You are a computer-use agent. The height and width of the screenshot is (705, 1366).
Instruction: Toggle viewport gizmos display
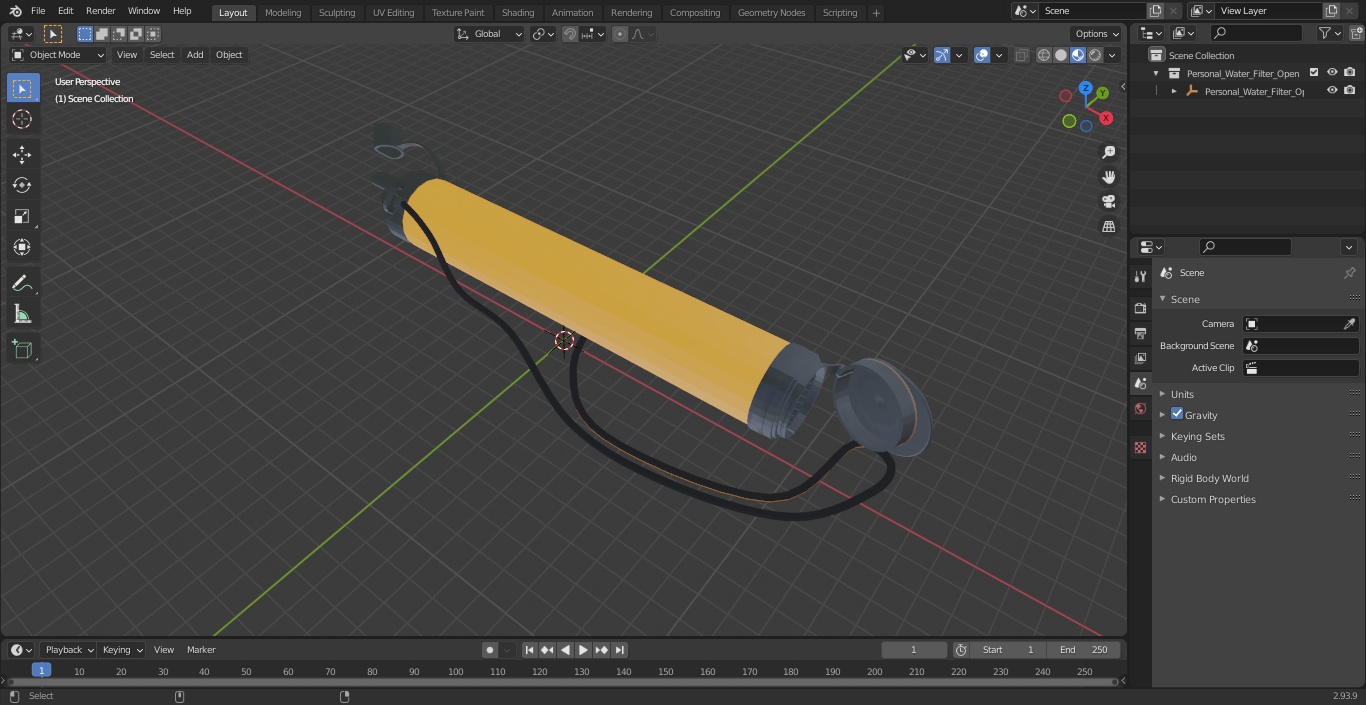click(941, 55)
